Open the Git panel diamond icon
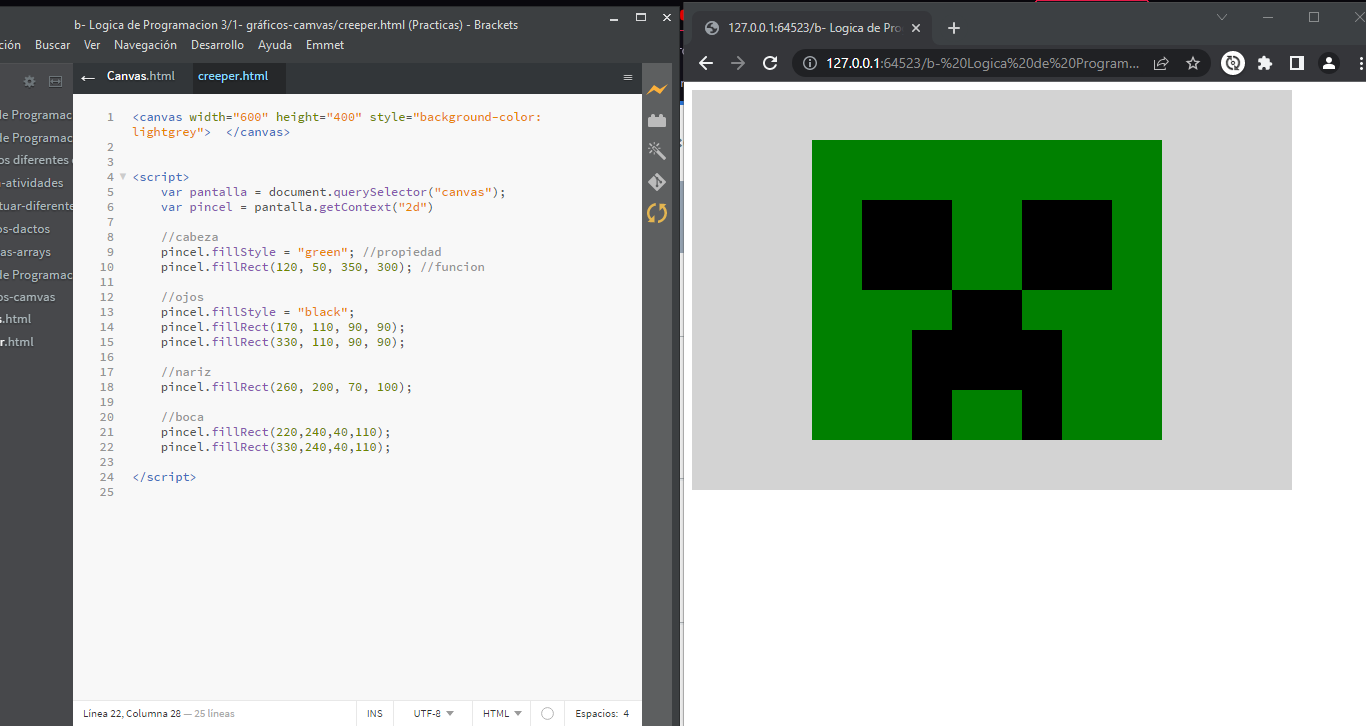 pyautogui.click(x=656, y=182)
